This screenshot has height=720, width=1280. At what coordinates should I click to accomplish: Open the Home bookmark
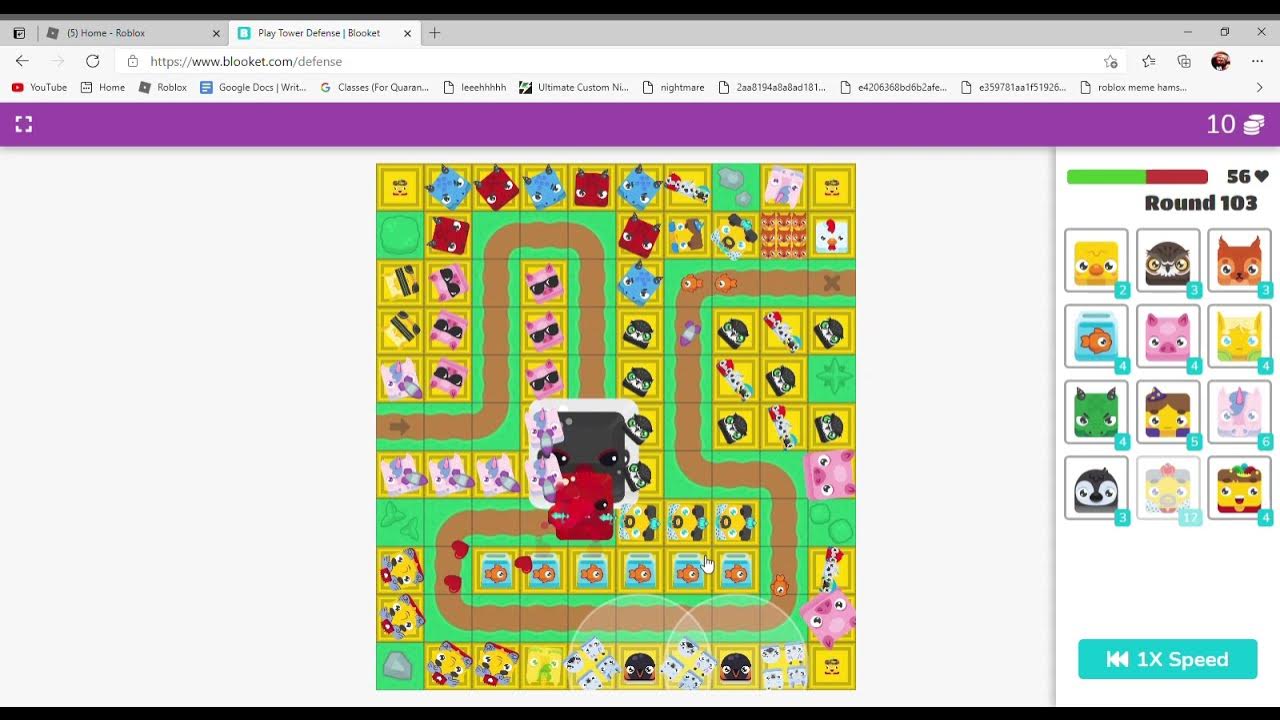click(x=102, y=87)
